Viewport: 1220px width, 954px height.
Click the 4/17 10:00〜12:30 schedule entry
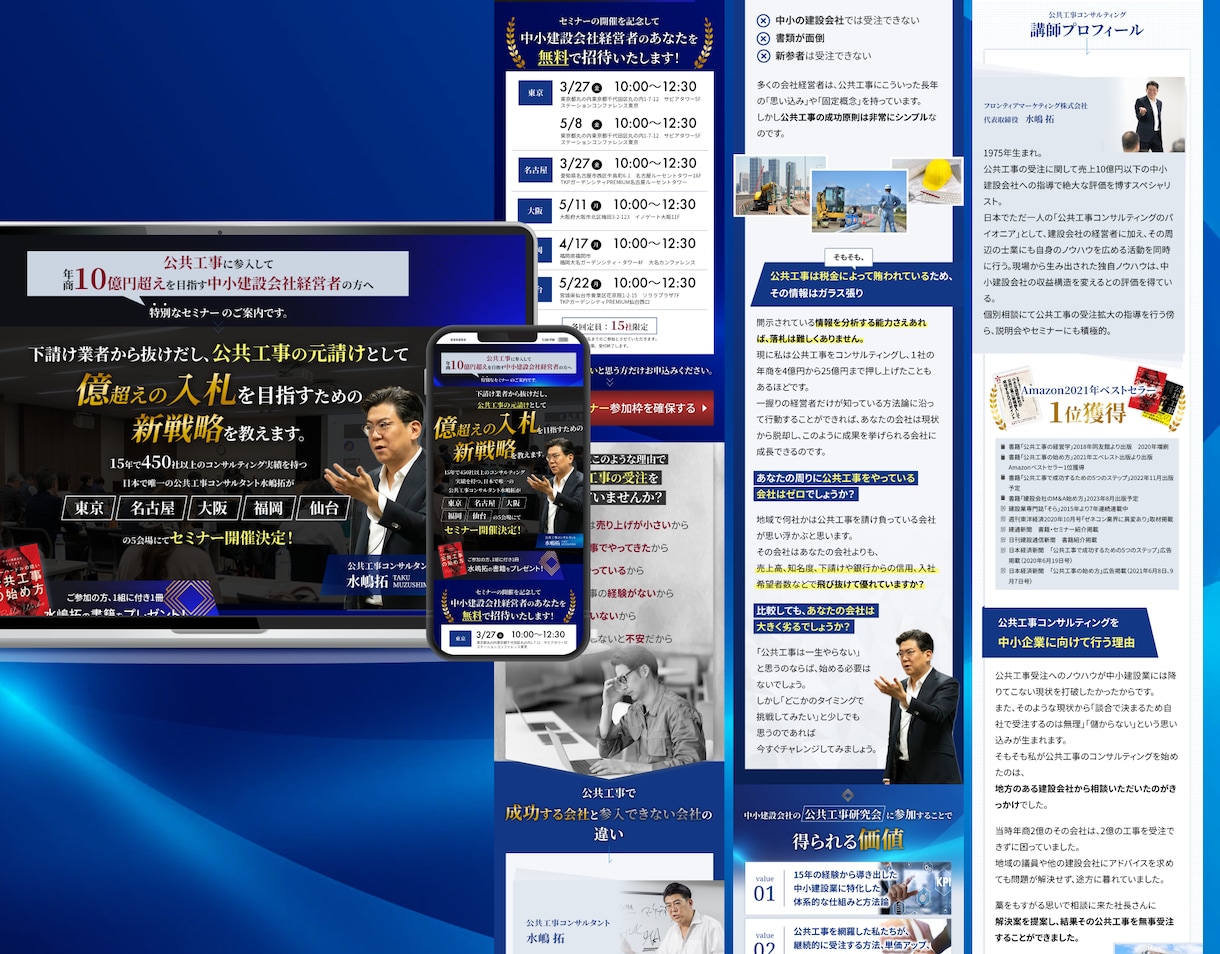pyautogui.click(x=628, y=250)
